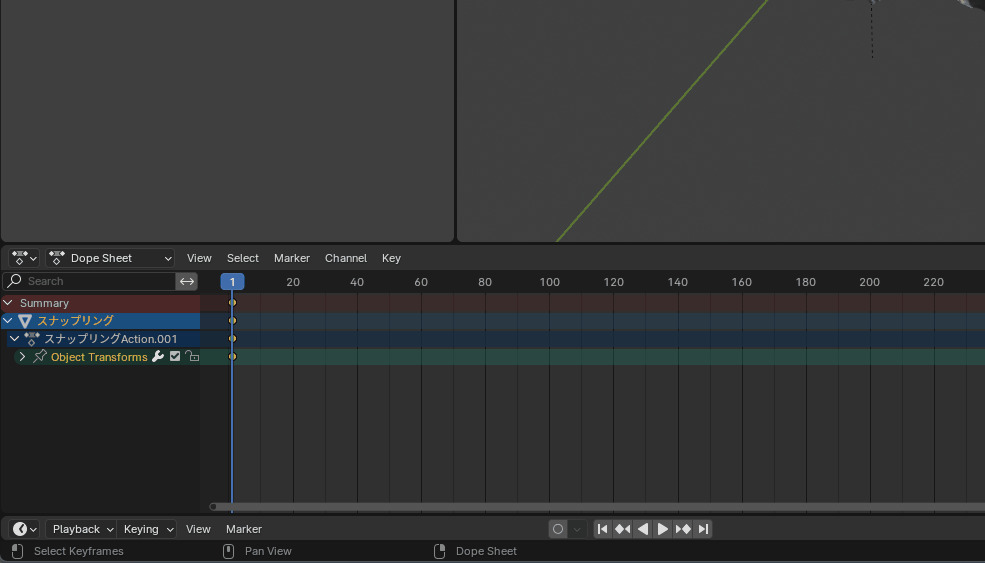The width and height of the screenshot is (985, 563).
Task: Select the Object Transforms label
Action: (x=99, y=357)
